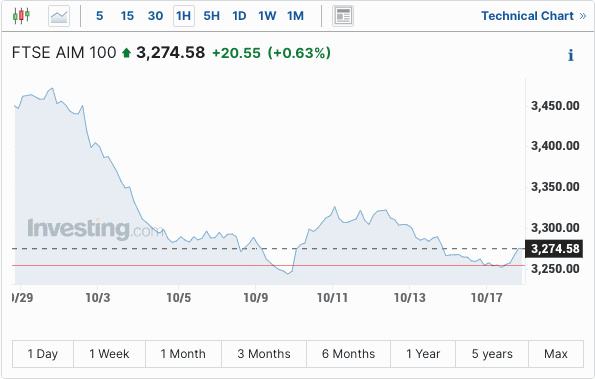595x379 pixels.
Task: Open the Technical Chart link
Action: click(x=534, y=16)
